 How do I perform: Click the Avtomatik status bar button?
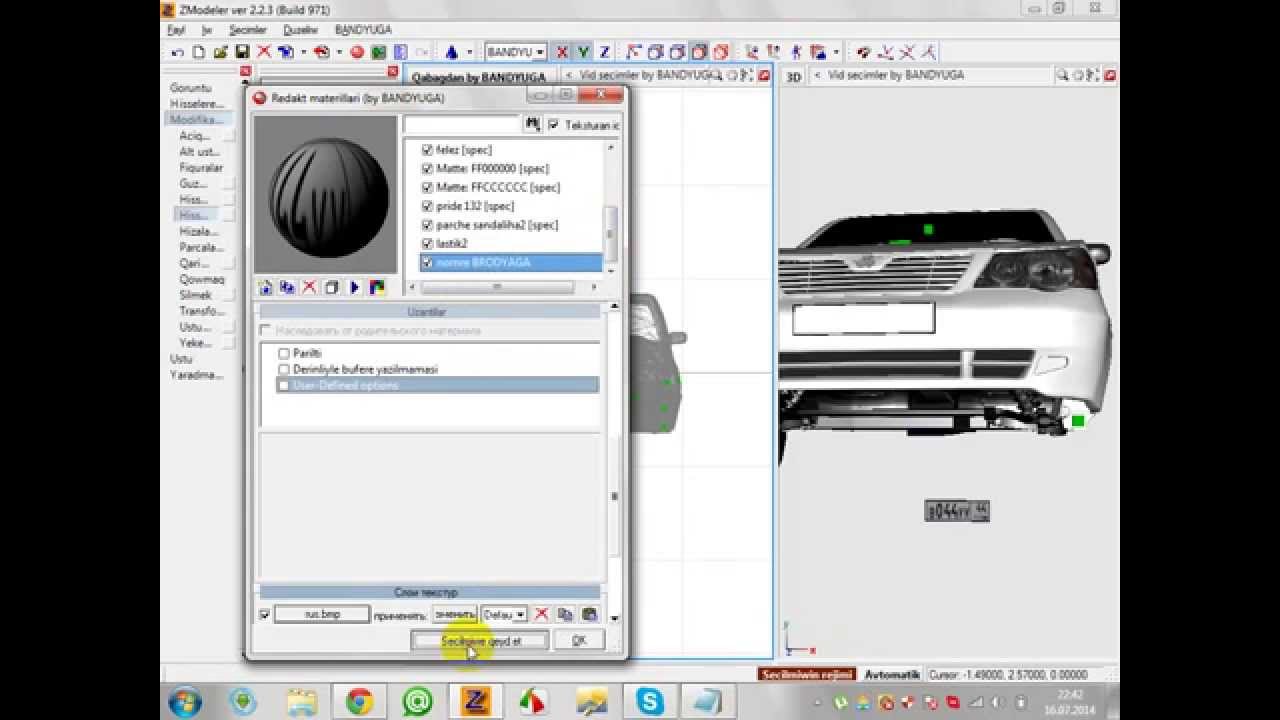click(891, 675)
